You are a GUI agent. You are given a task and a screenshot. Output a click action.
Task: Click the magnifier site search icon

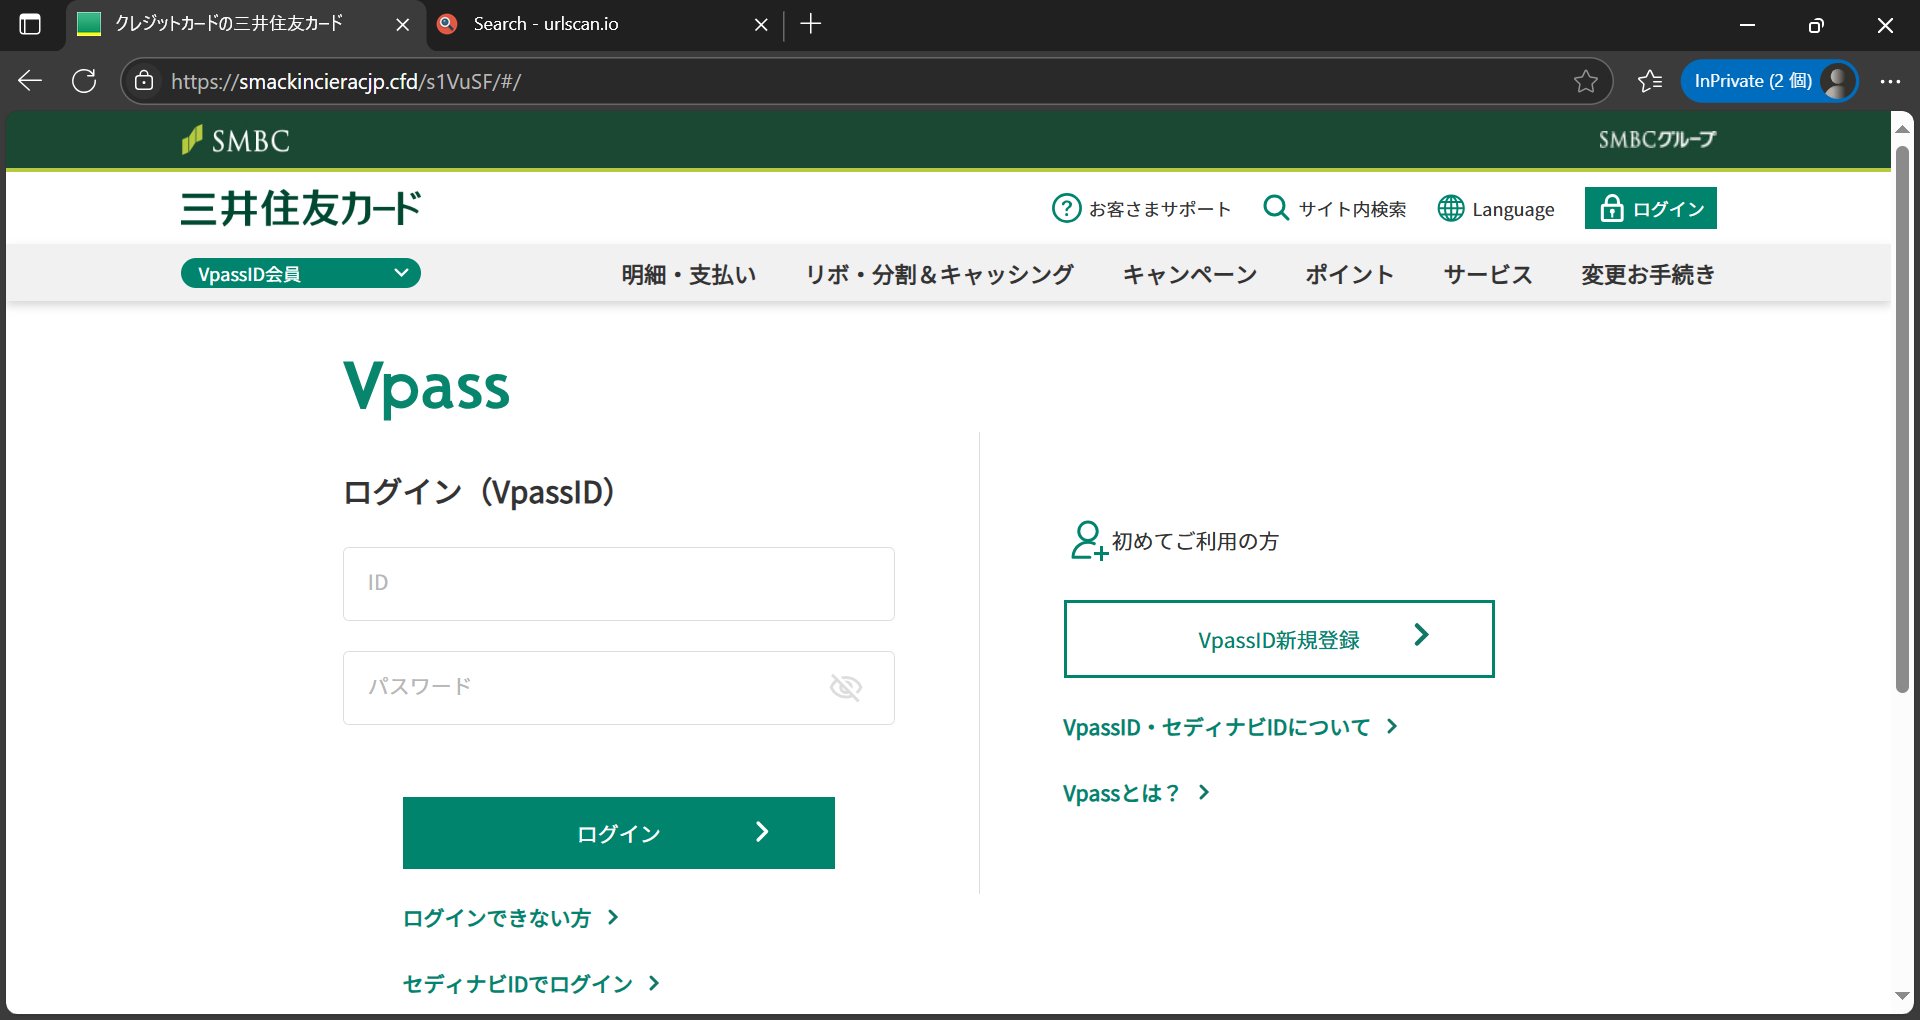[x=1276, y=208]
